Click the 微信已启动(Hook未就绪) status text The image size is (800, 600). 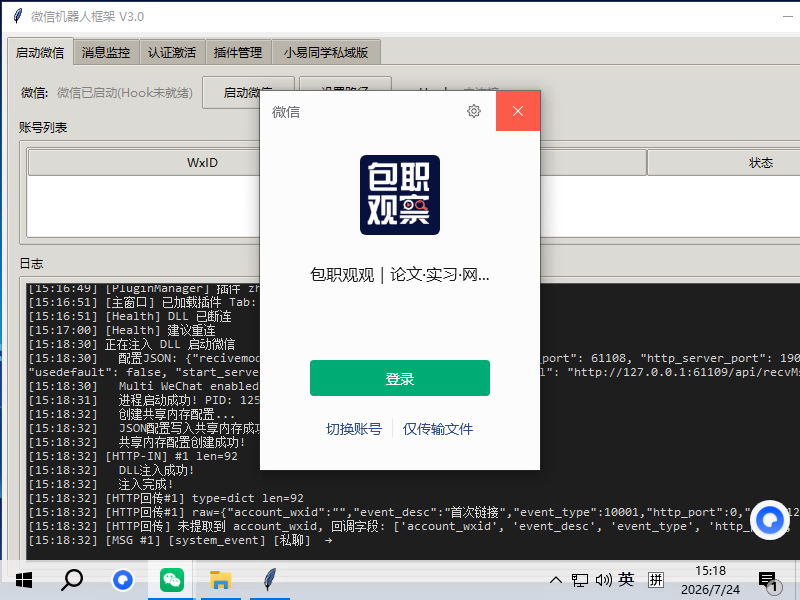click(124, 93)
